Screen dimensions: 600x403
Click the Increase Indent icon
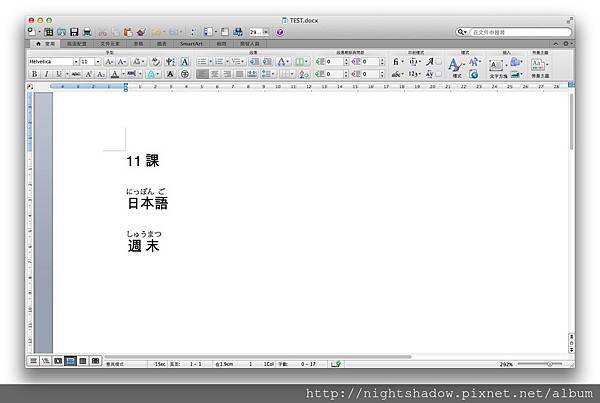(267, 62)
